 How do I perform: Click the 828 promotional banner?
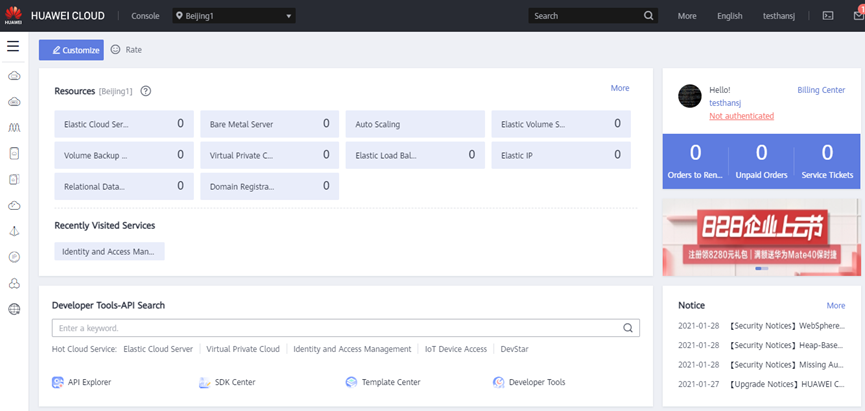pos(760,236)
